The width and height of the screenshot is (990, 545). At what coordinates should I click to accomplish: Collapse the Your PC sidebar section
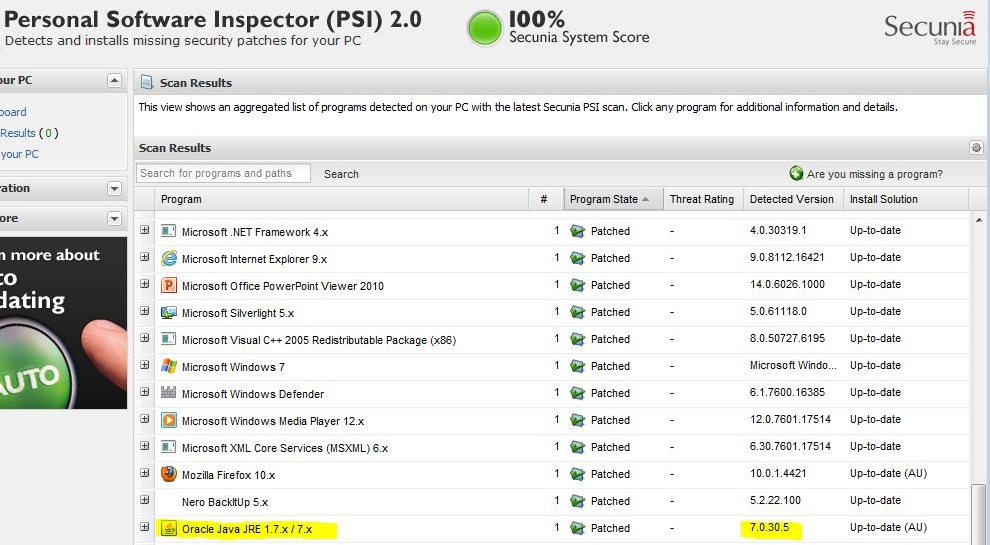[114, 80]
